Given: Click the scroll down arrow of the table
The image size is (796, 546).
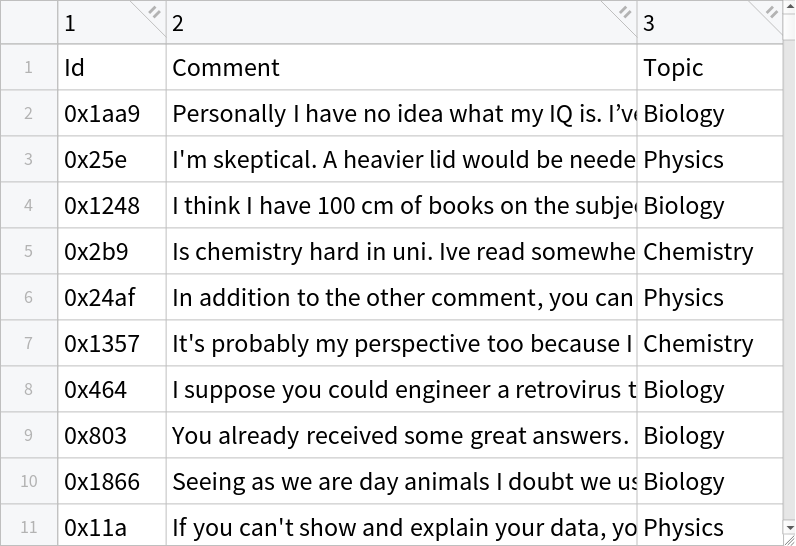Looking at the screenshot, I should tap(789, 525).
